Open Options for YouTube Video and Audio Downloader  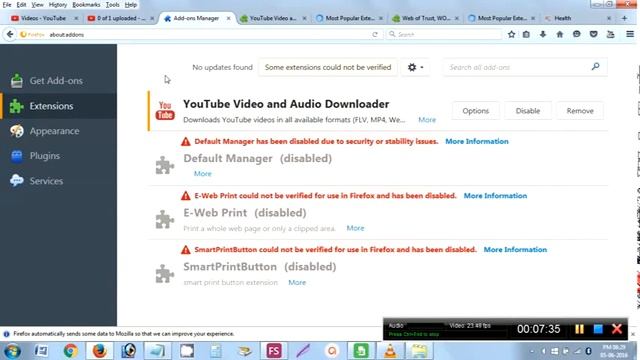click(475, 111)
